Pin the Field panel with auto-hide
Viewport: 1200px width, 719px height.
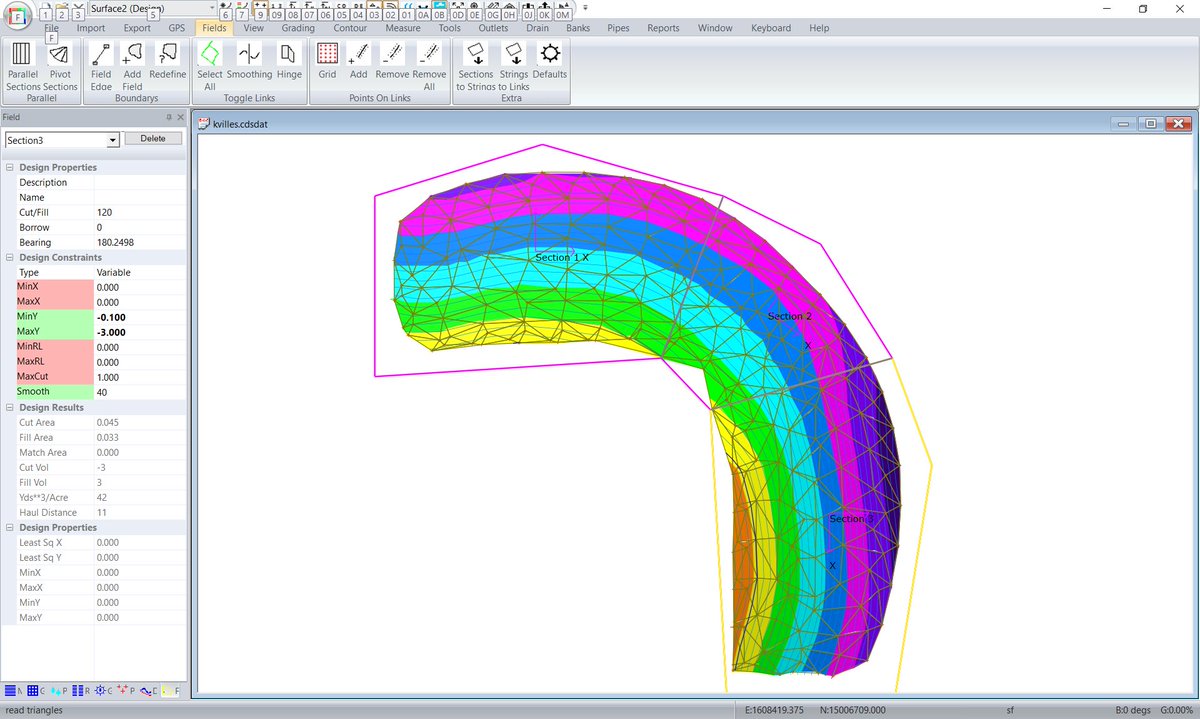169,117
